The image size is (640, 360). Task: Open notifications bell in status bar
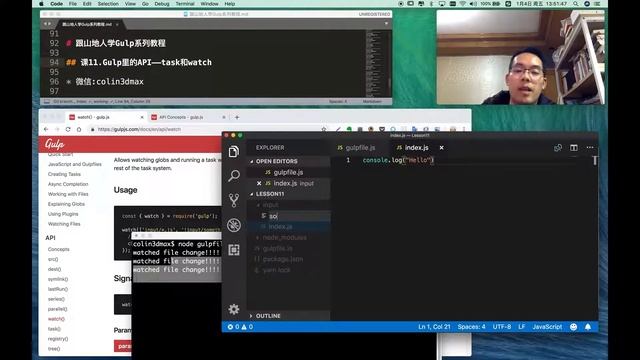click(x=588, y=327)
